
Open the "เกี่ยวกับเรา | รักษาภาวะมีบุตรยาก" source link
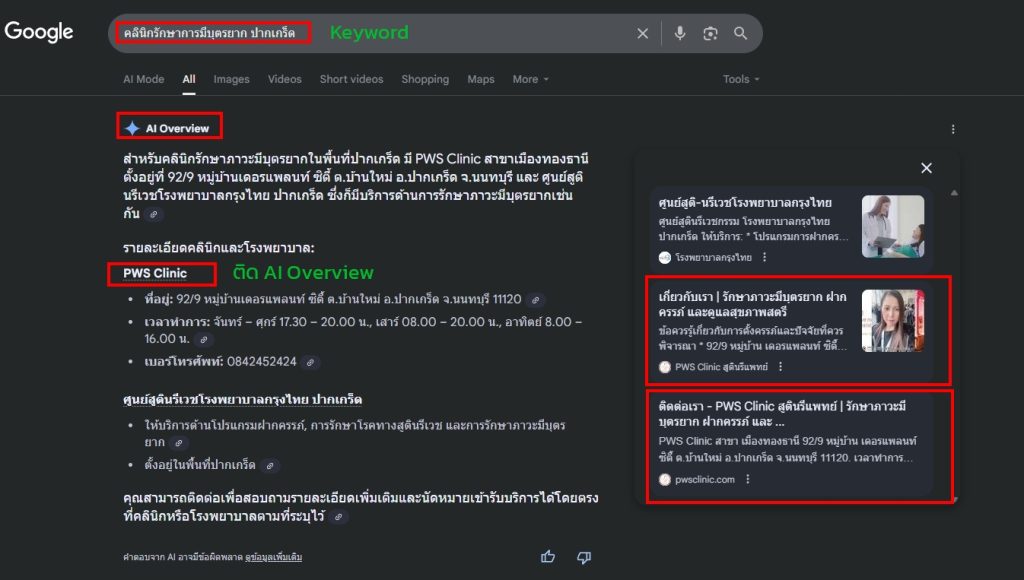click(752, 304)
